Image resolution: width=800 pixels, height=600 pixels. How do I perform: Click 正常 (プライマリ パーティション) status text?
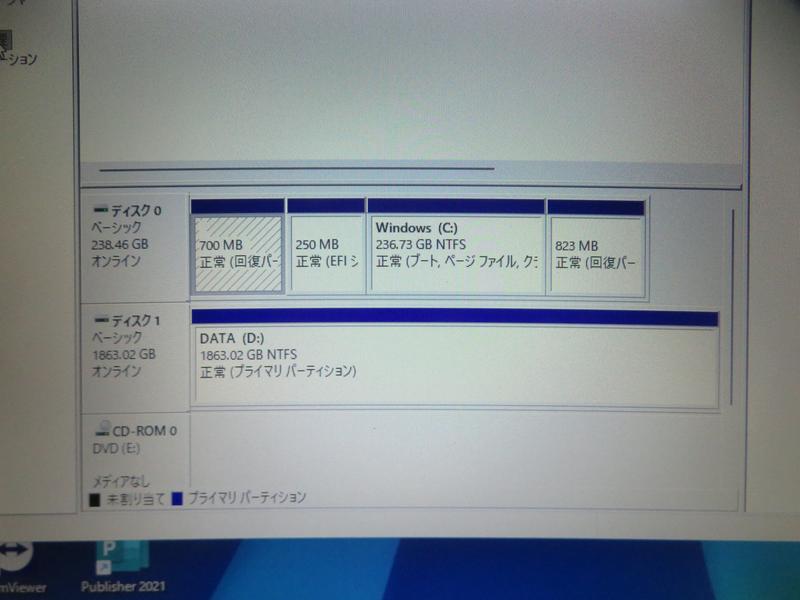click(278, 371)
